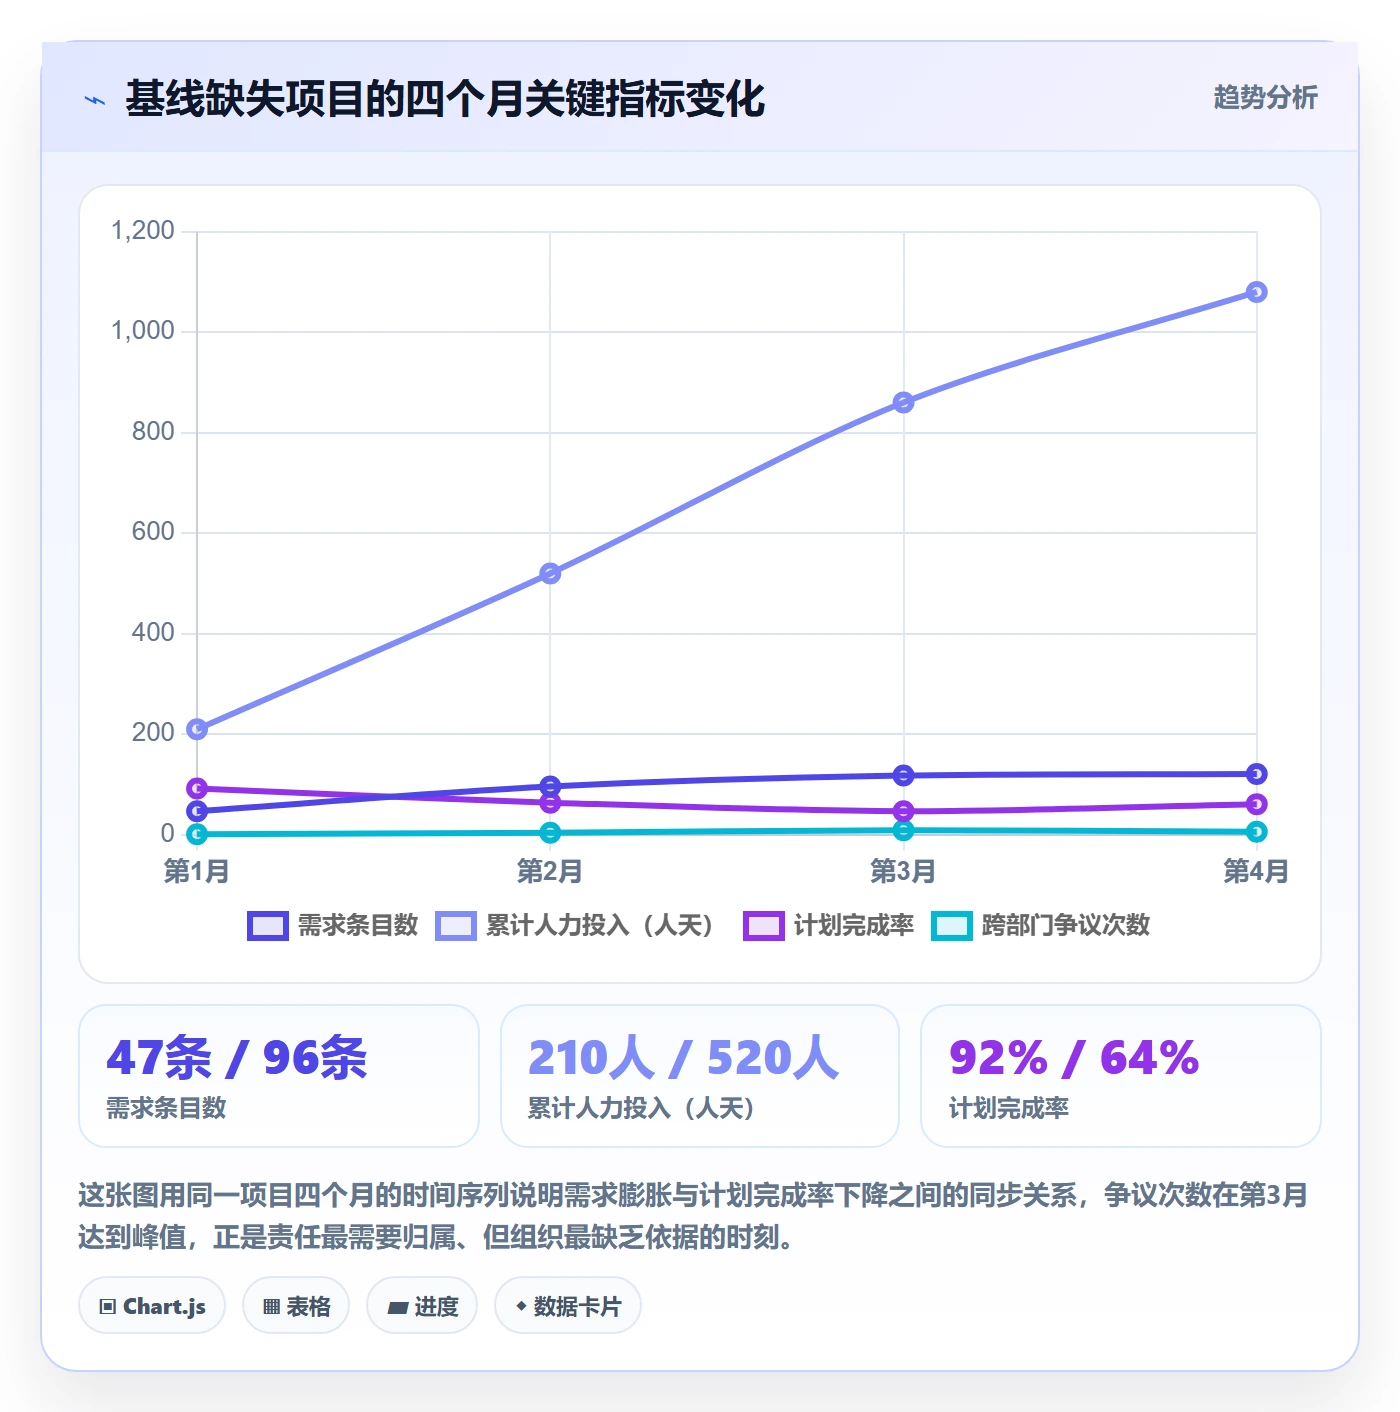
Task: Click the chart title 基线缺失项目的四个月关键指标变化
Action: [x=445, y=99]
